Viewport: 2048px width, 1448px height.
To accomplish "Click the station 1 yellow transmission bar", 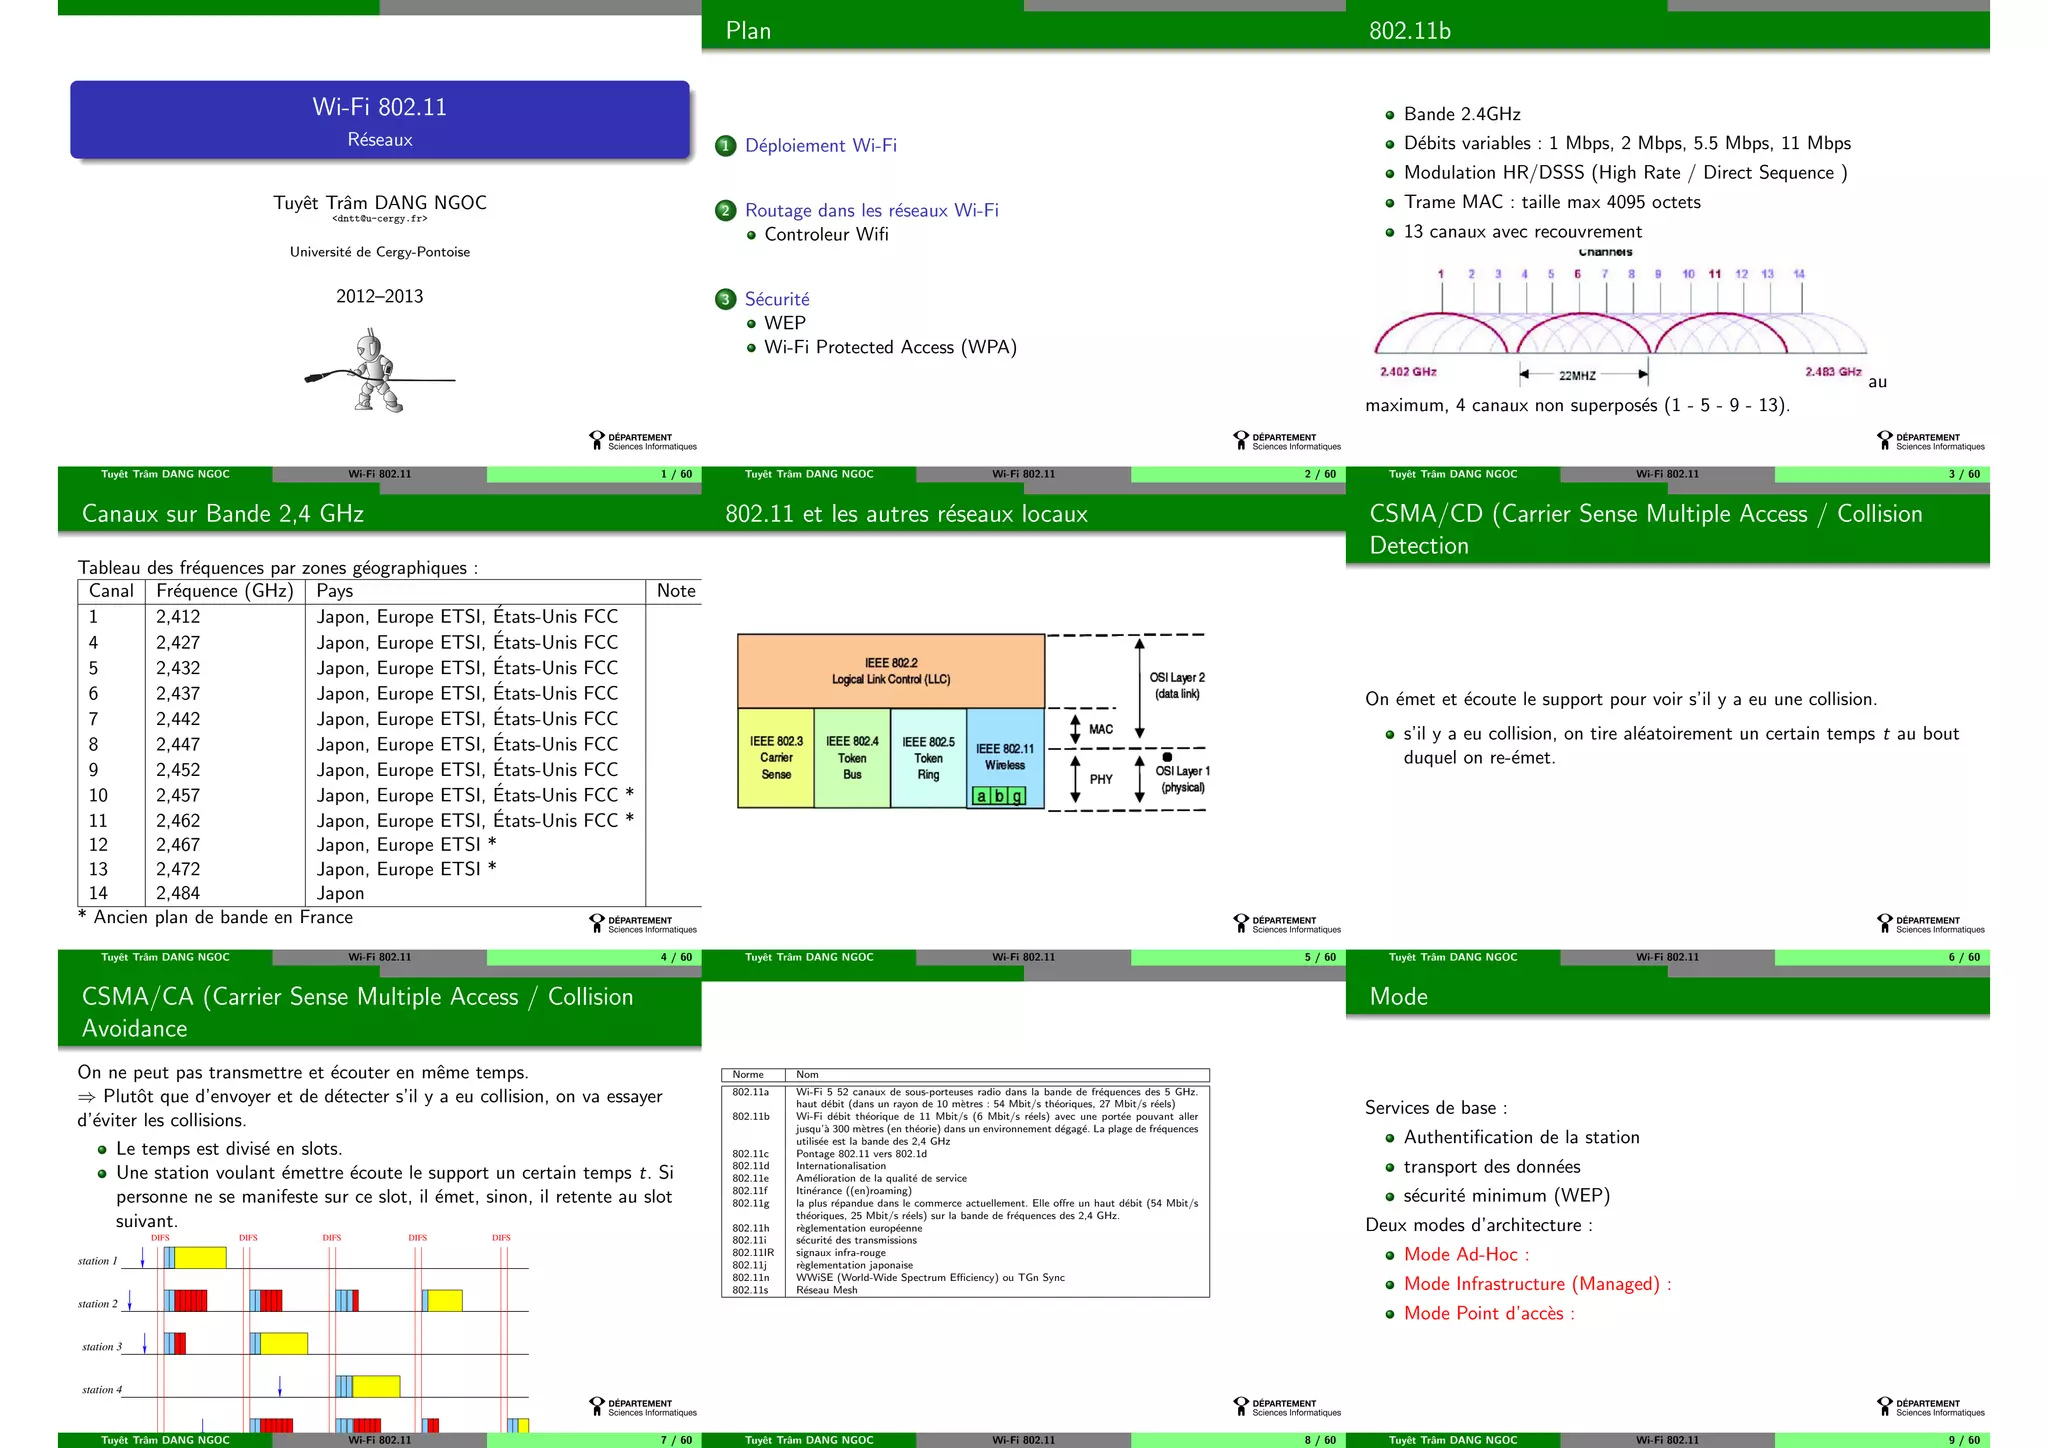I will [201, 1258].
